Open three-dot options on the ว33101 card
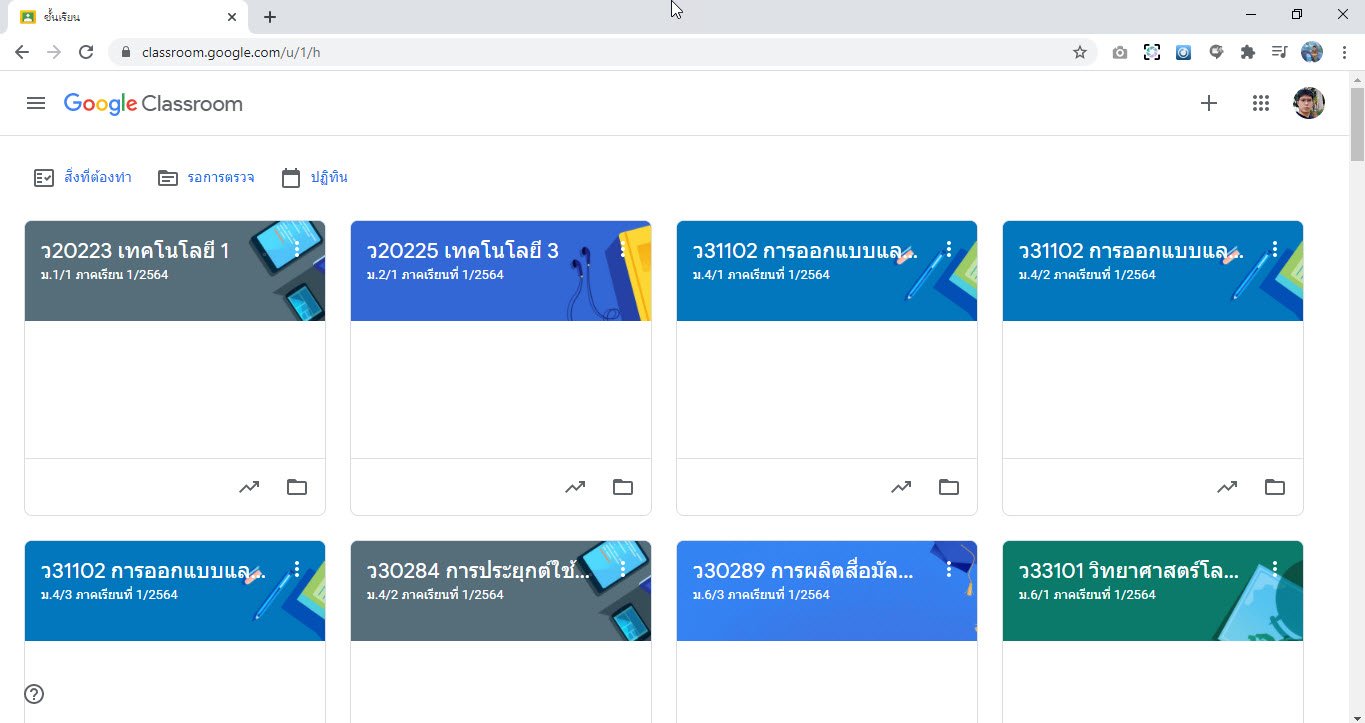 coord(1275,569)
